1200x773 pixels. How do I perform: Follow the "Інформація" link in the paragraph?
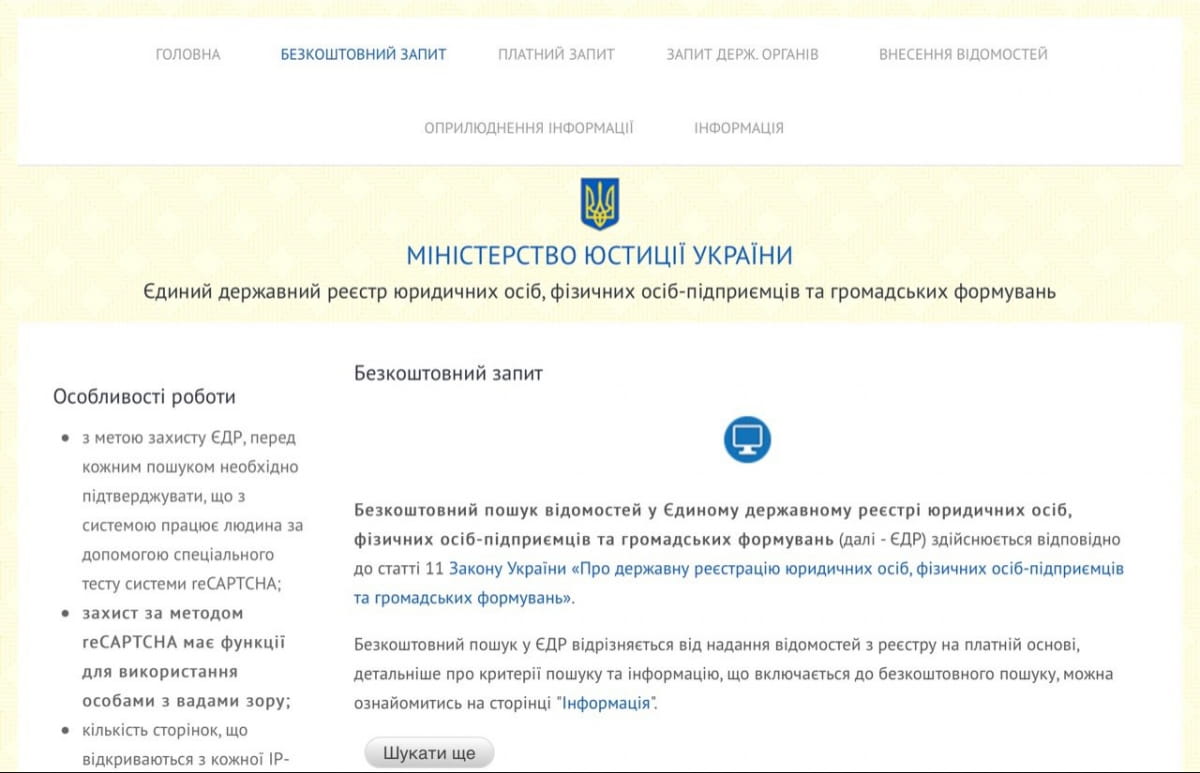pos(607,703)
